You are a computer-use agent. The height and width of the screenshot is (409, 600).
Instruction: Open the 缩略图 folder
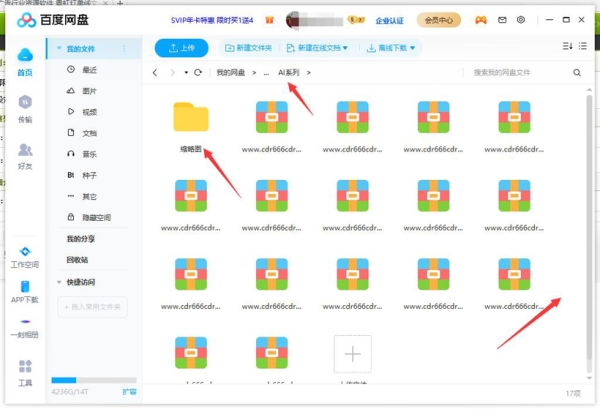pos(191,127)
